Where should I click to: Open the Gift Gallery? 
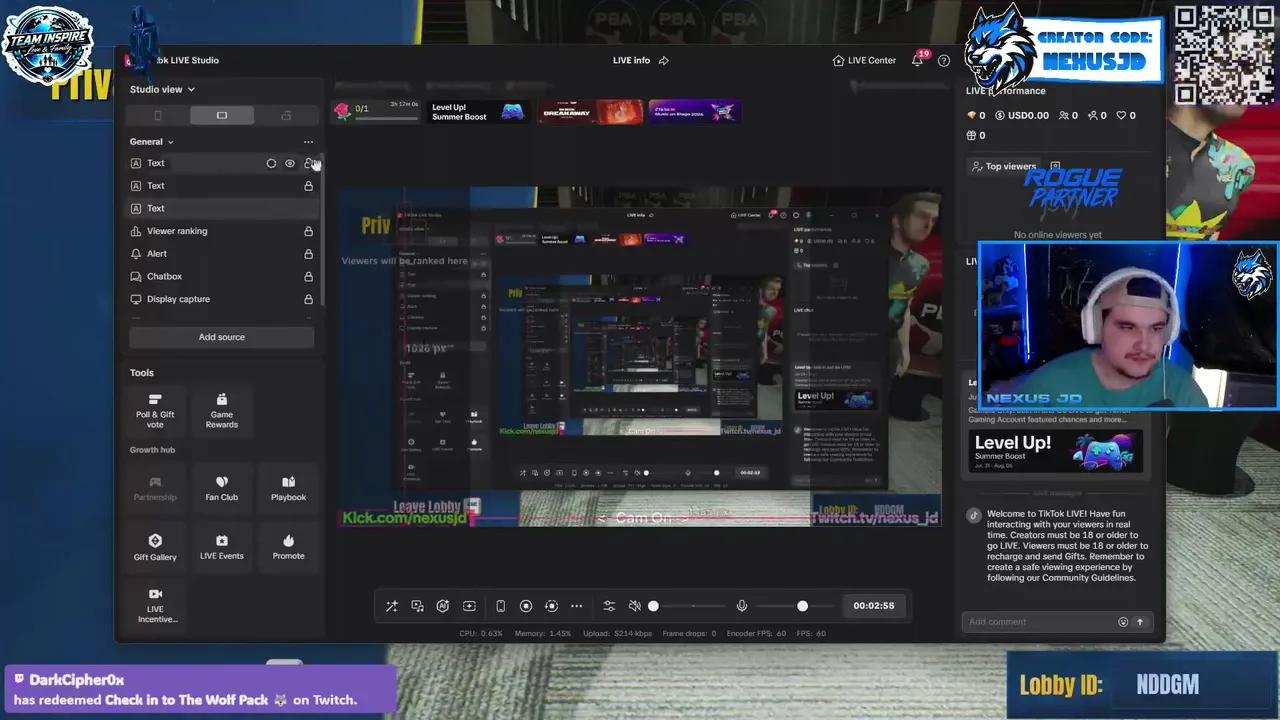[x=155, y=547]
